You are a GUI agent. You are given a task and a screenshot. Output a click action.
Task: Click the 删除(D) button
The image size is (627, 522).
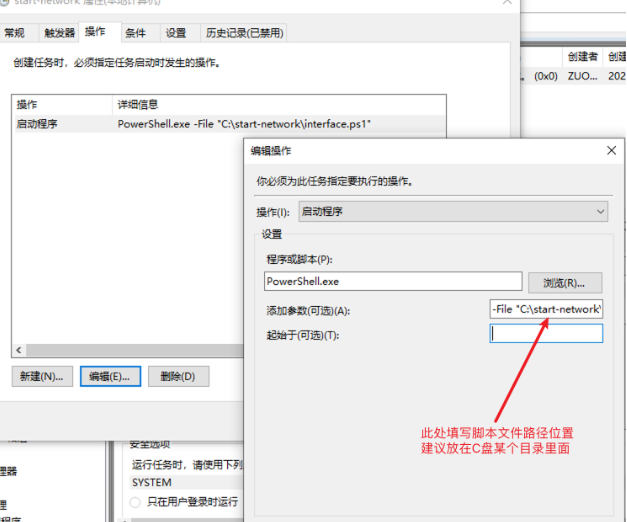pos(178,376)
